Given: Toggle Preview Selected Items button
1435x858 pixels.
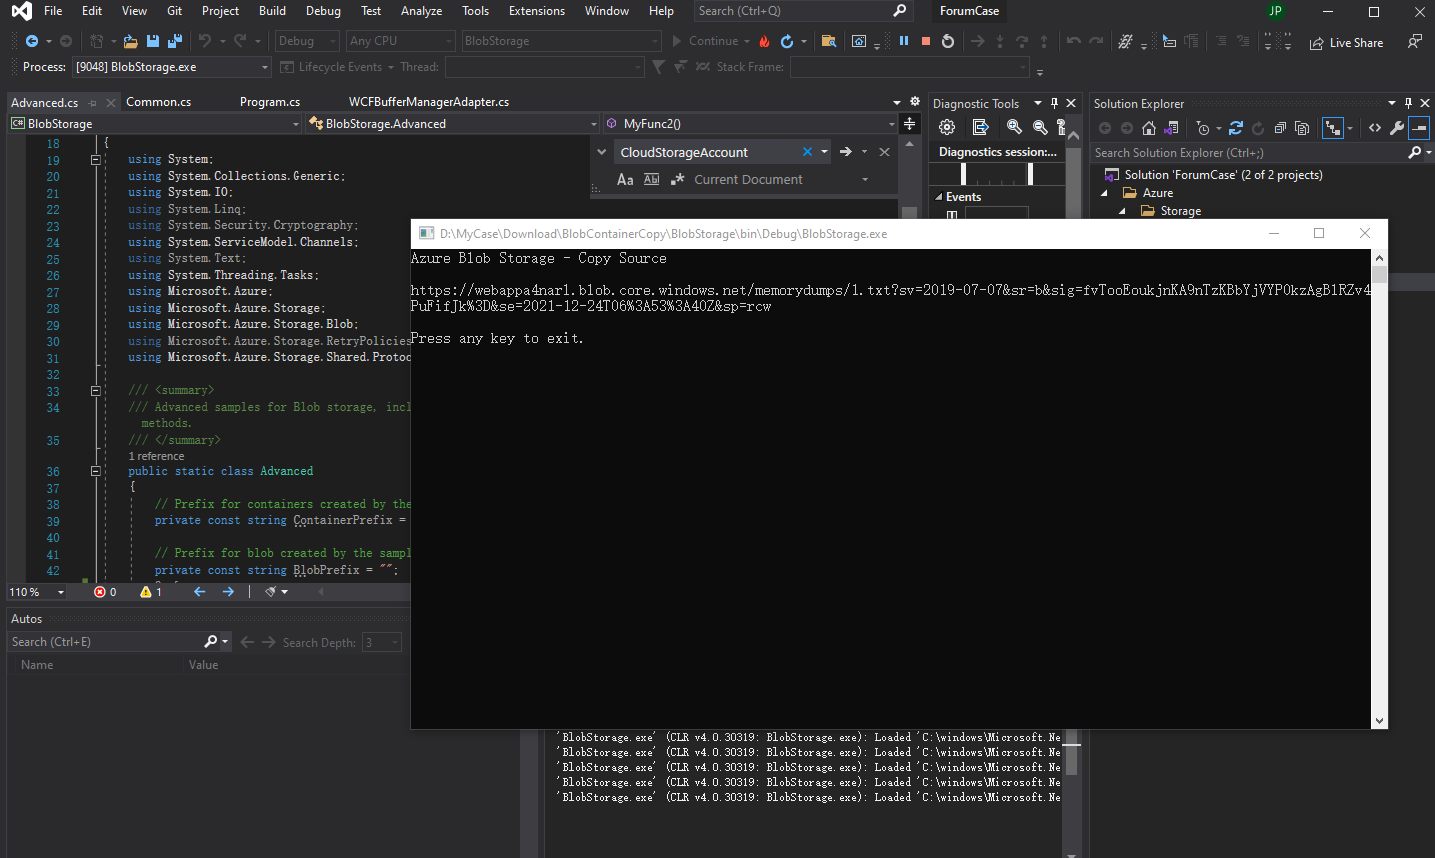Looking at the screenshot, I should (1419, 128).
